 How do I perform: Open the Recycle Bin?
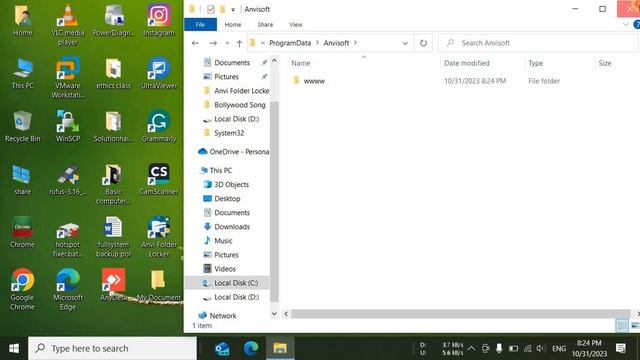(x=22, y=127)
